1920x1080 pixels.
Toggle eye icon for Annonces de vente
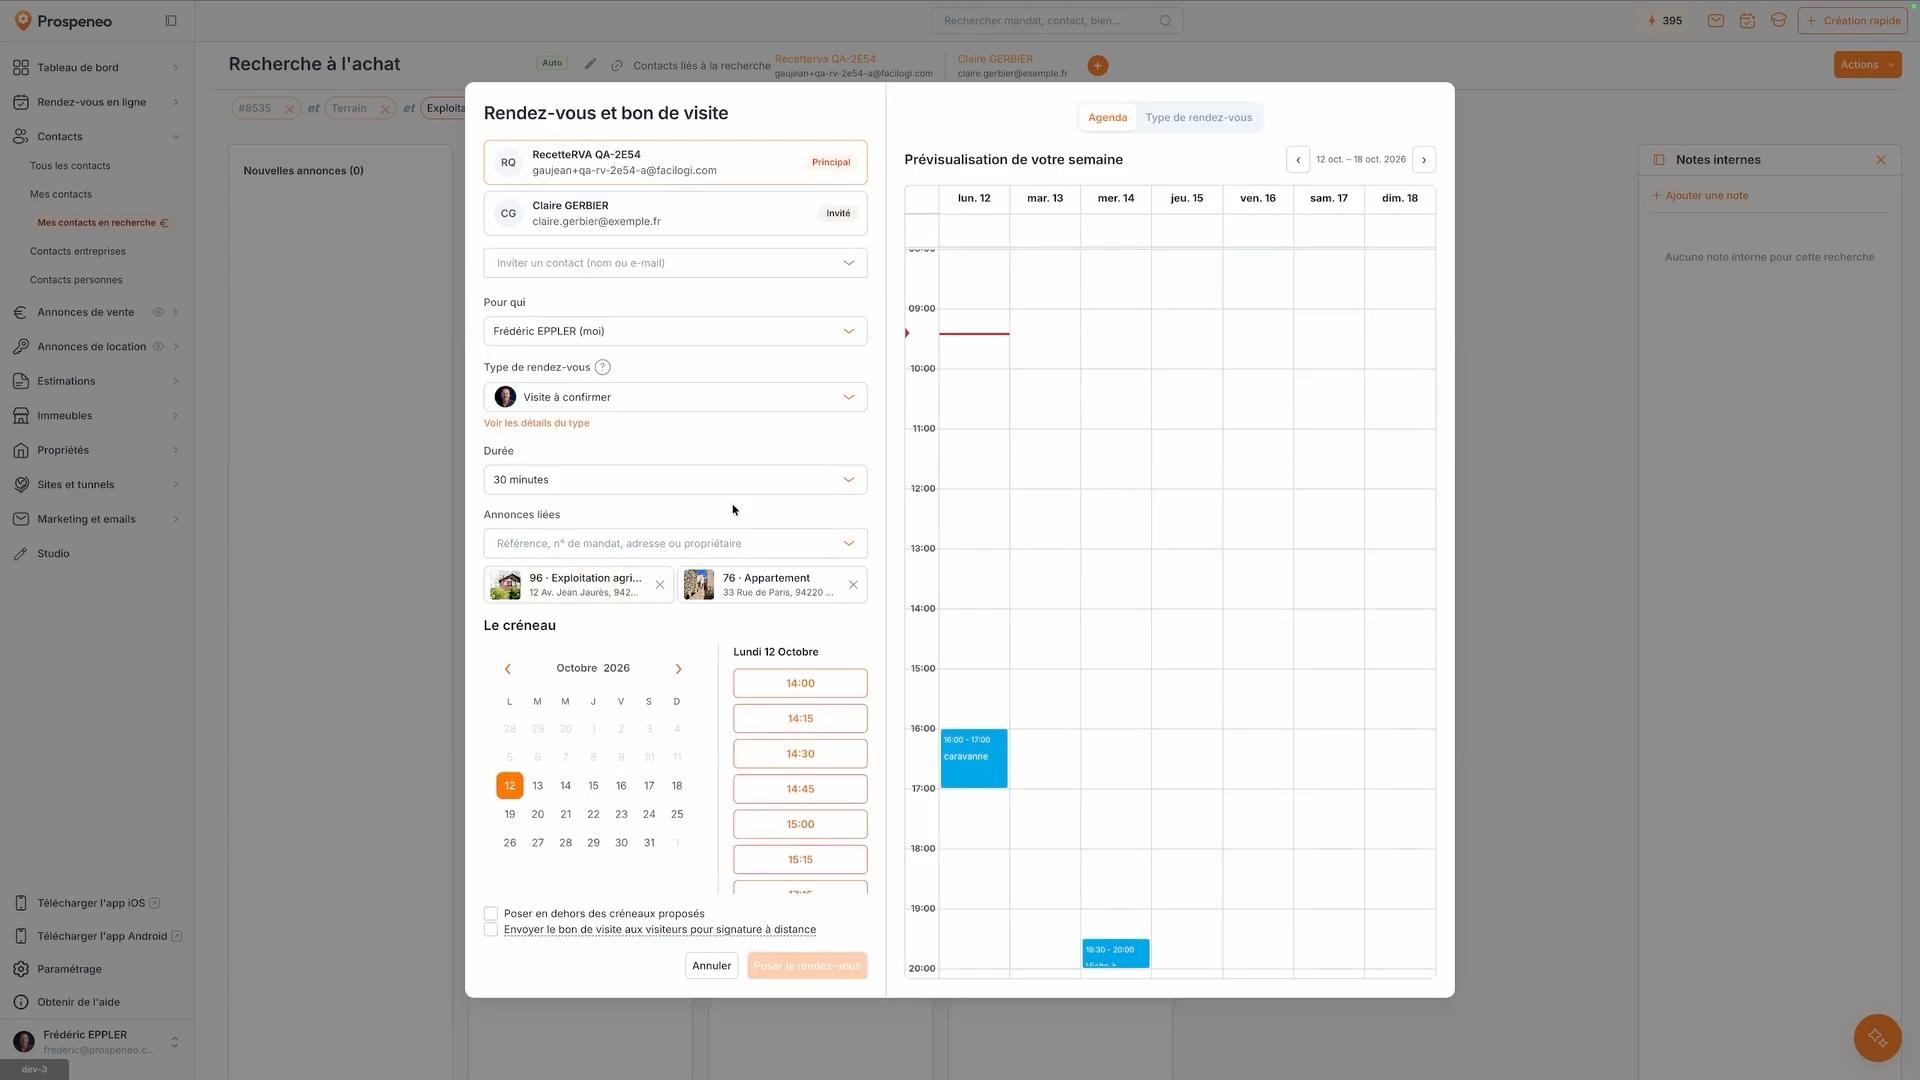click(x=158, y=313)
